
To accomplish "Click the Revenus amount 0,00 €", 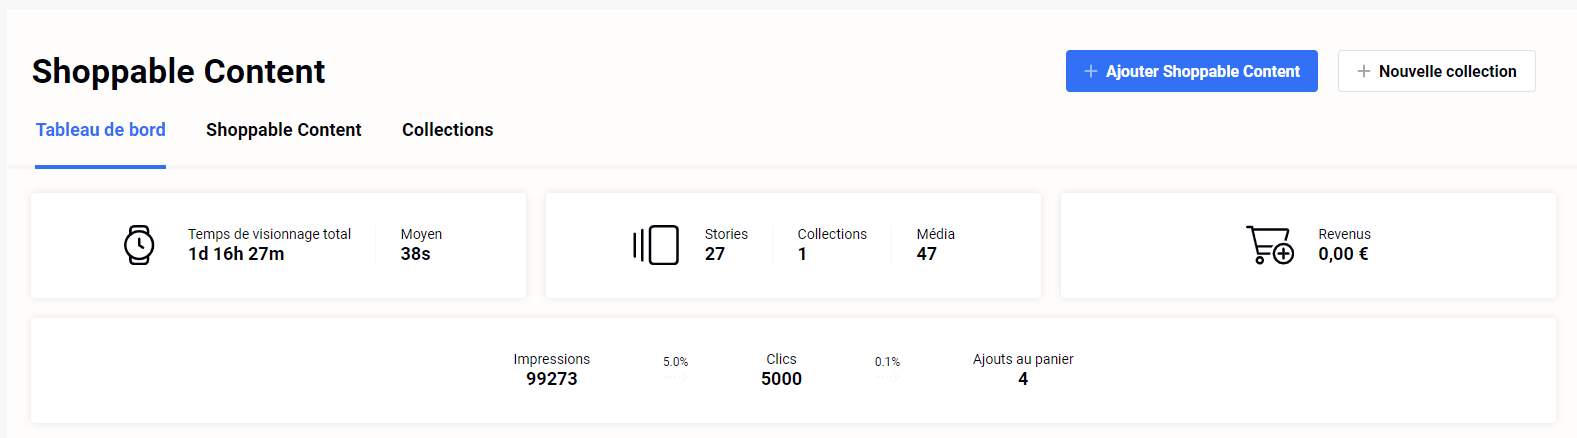I will [1343, 254].
